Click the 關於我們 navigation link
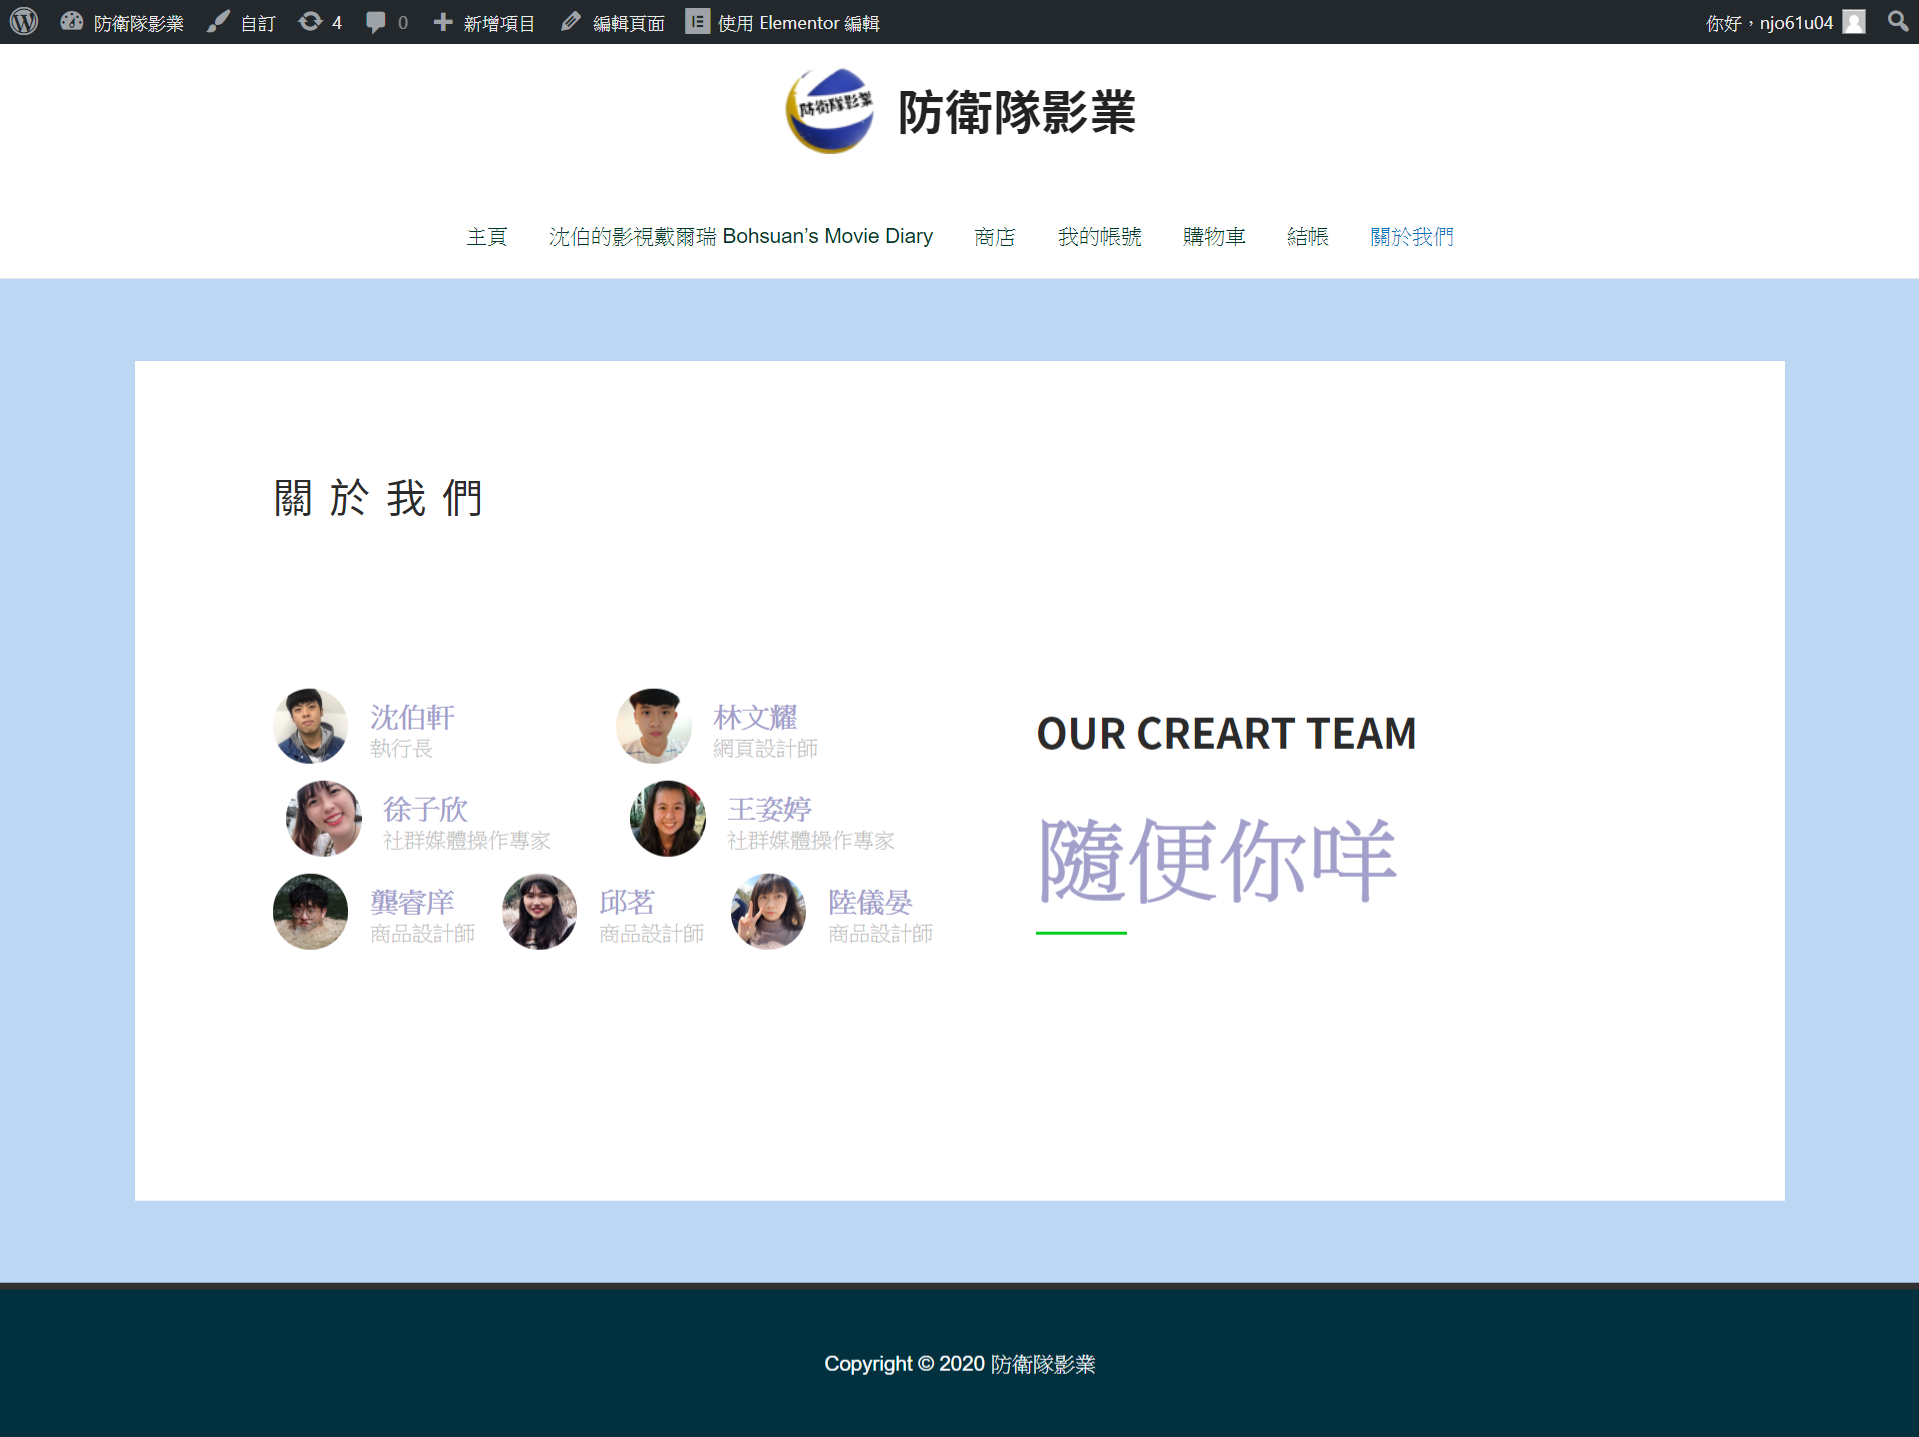This screenshot has height=1437, width=1919. (1412, 237)
